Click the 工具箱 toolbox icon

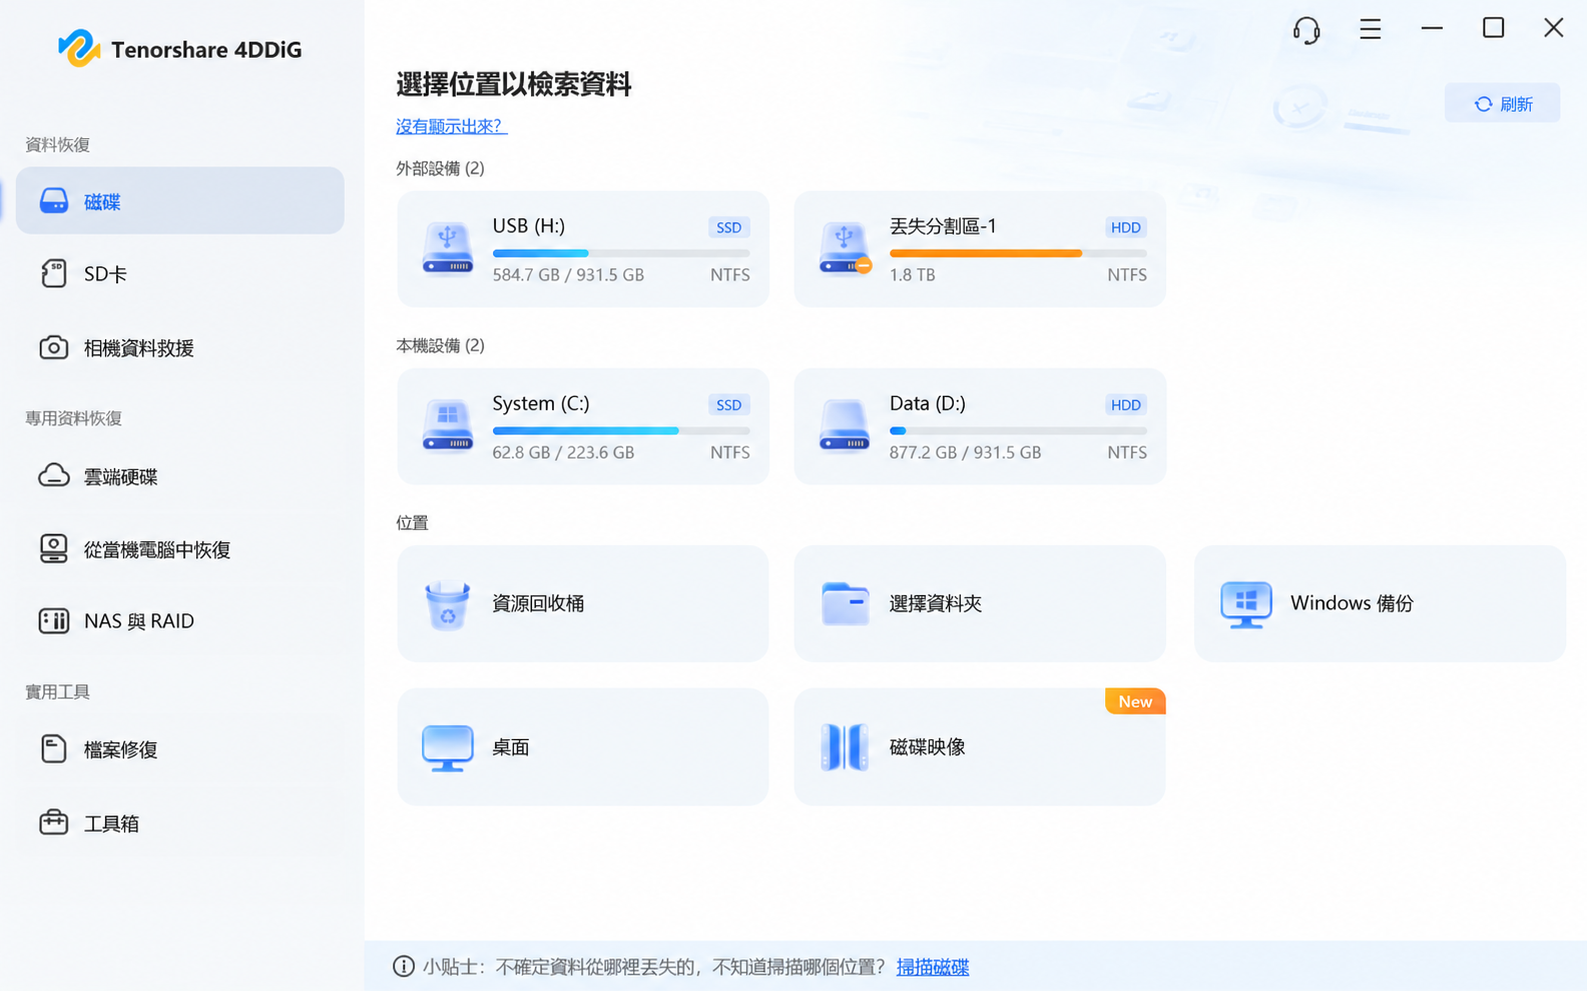point(54,822)
